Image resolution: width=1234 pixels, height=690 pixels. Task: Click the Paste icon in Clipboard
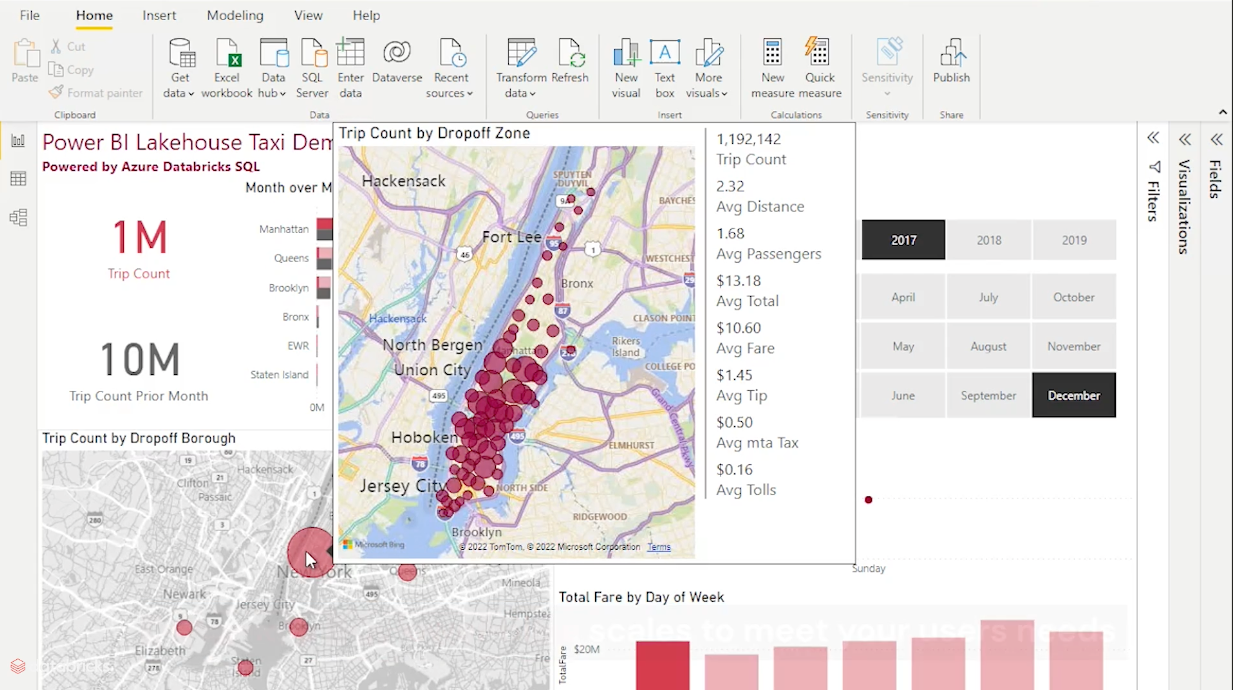coord(25,53)
